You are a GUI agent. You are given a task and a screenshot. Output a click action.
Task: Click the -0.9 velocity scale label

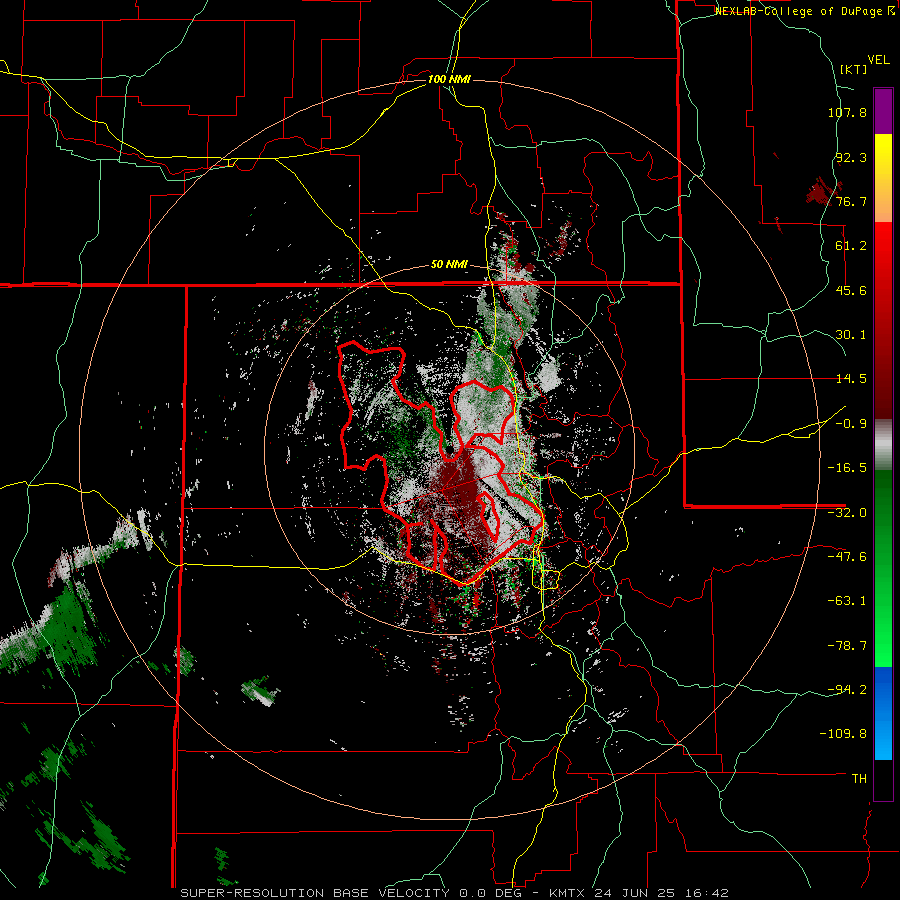(851, 424)
